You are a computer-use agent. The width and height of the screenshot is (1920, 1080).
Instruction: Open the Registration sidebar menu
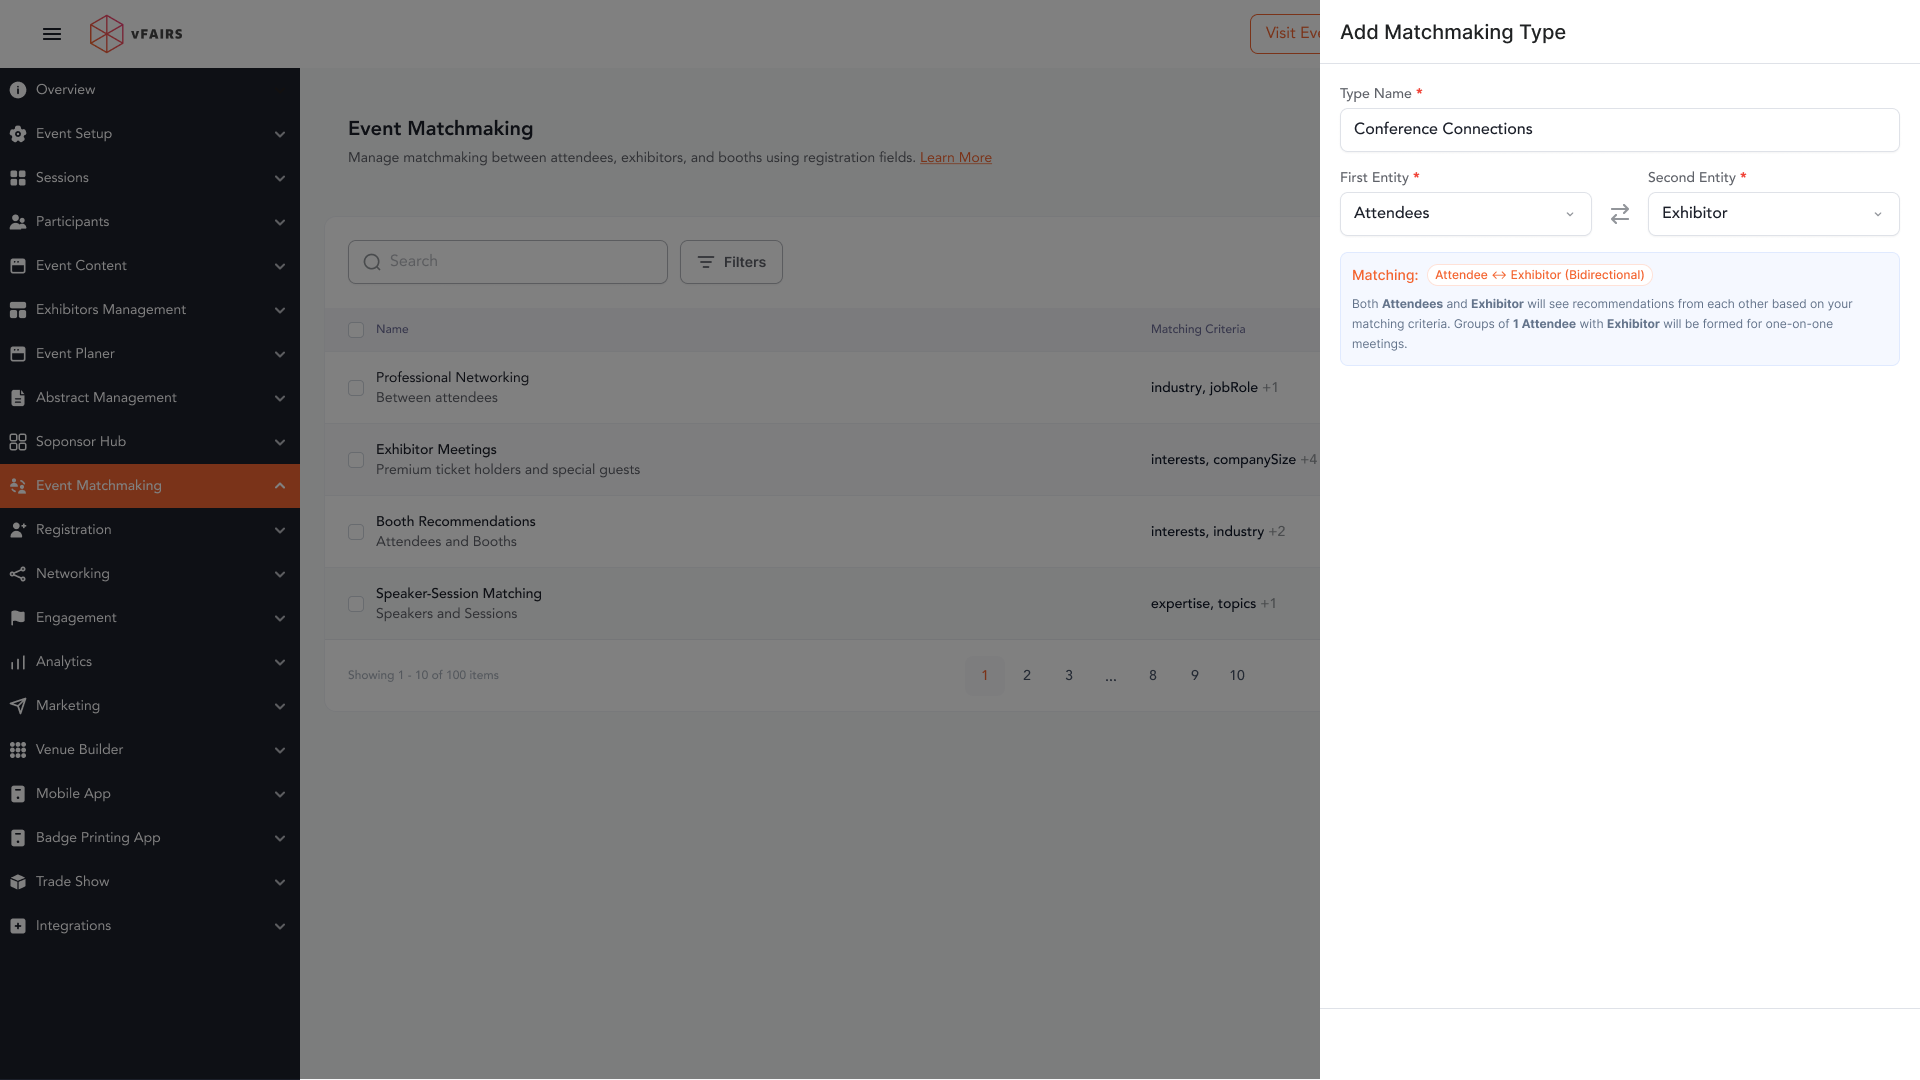150,530
